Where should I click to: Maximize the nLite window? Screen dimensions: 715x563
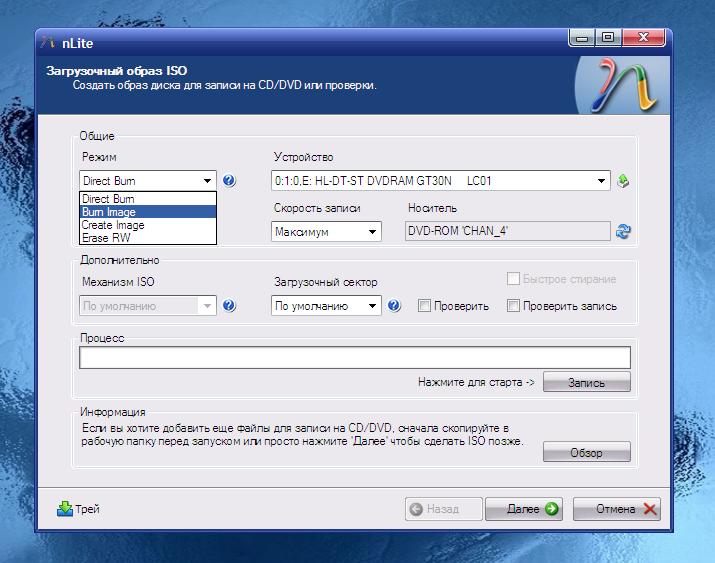[608, 38]
